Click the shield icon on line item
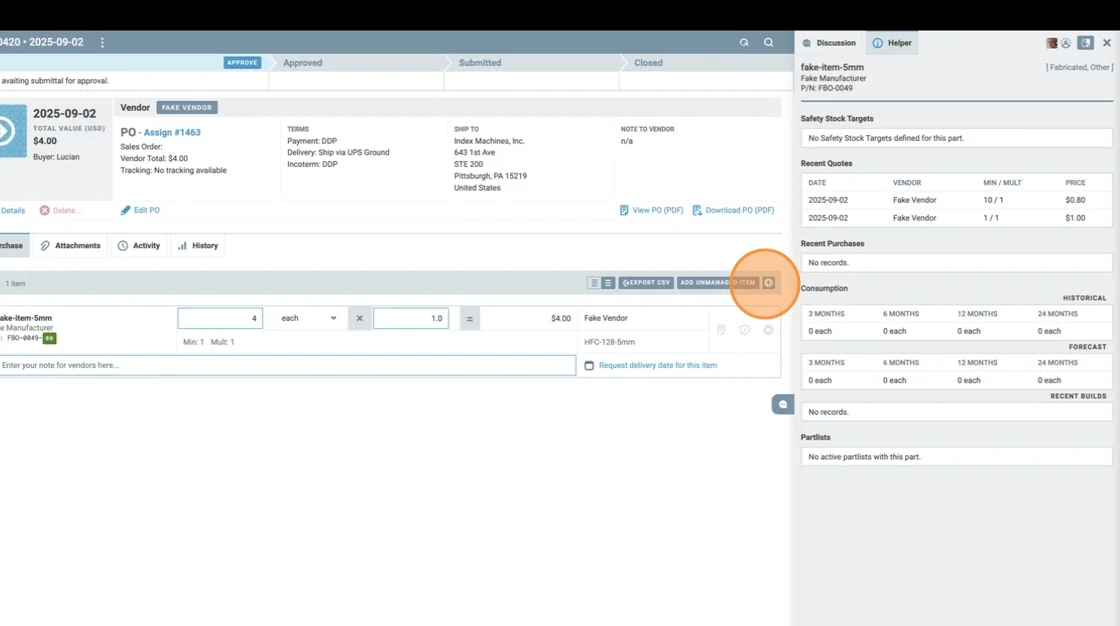The width and height of the screenshot is (1120, 626). (x=744, y=330)
